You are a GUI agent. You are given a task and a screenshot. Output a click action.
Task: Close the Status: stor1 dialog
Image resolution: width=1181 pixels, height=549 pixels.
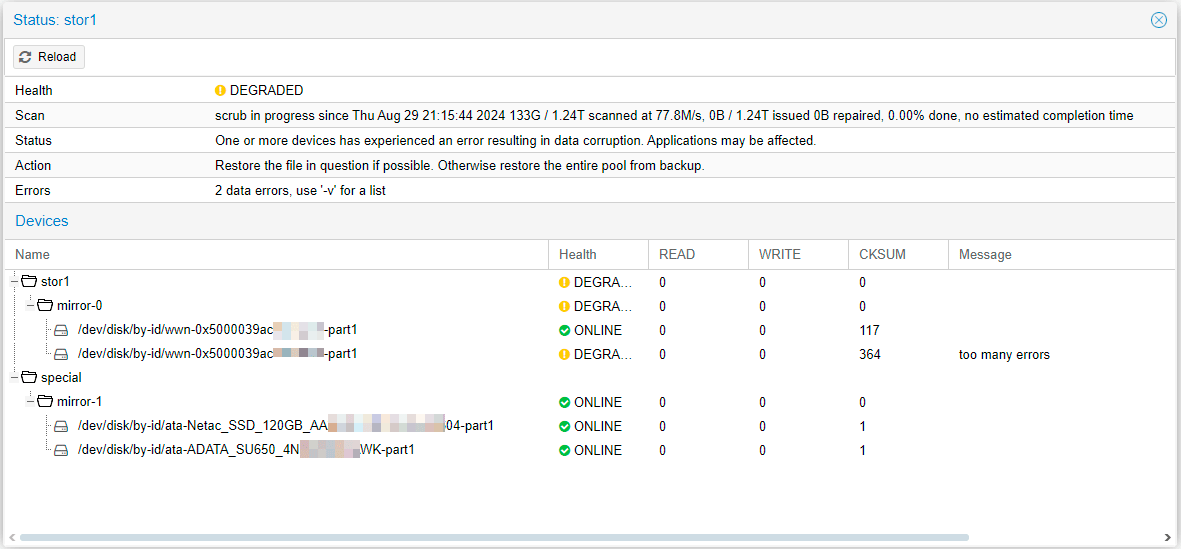[x=1159, y=20]
